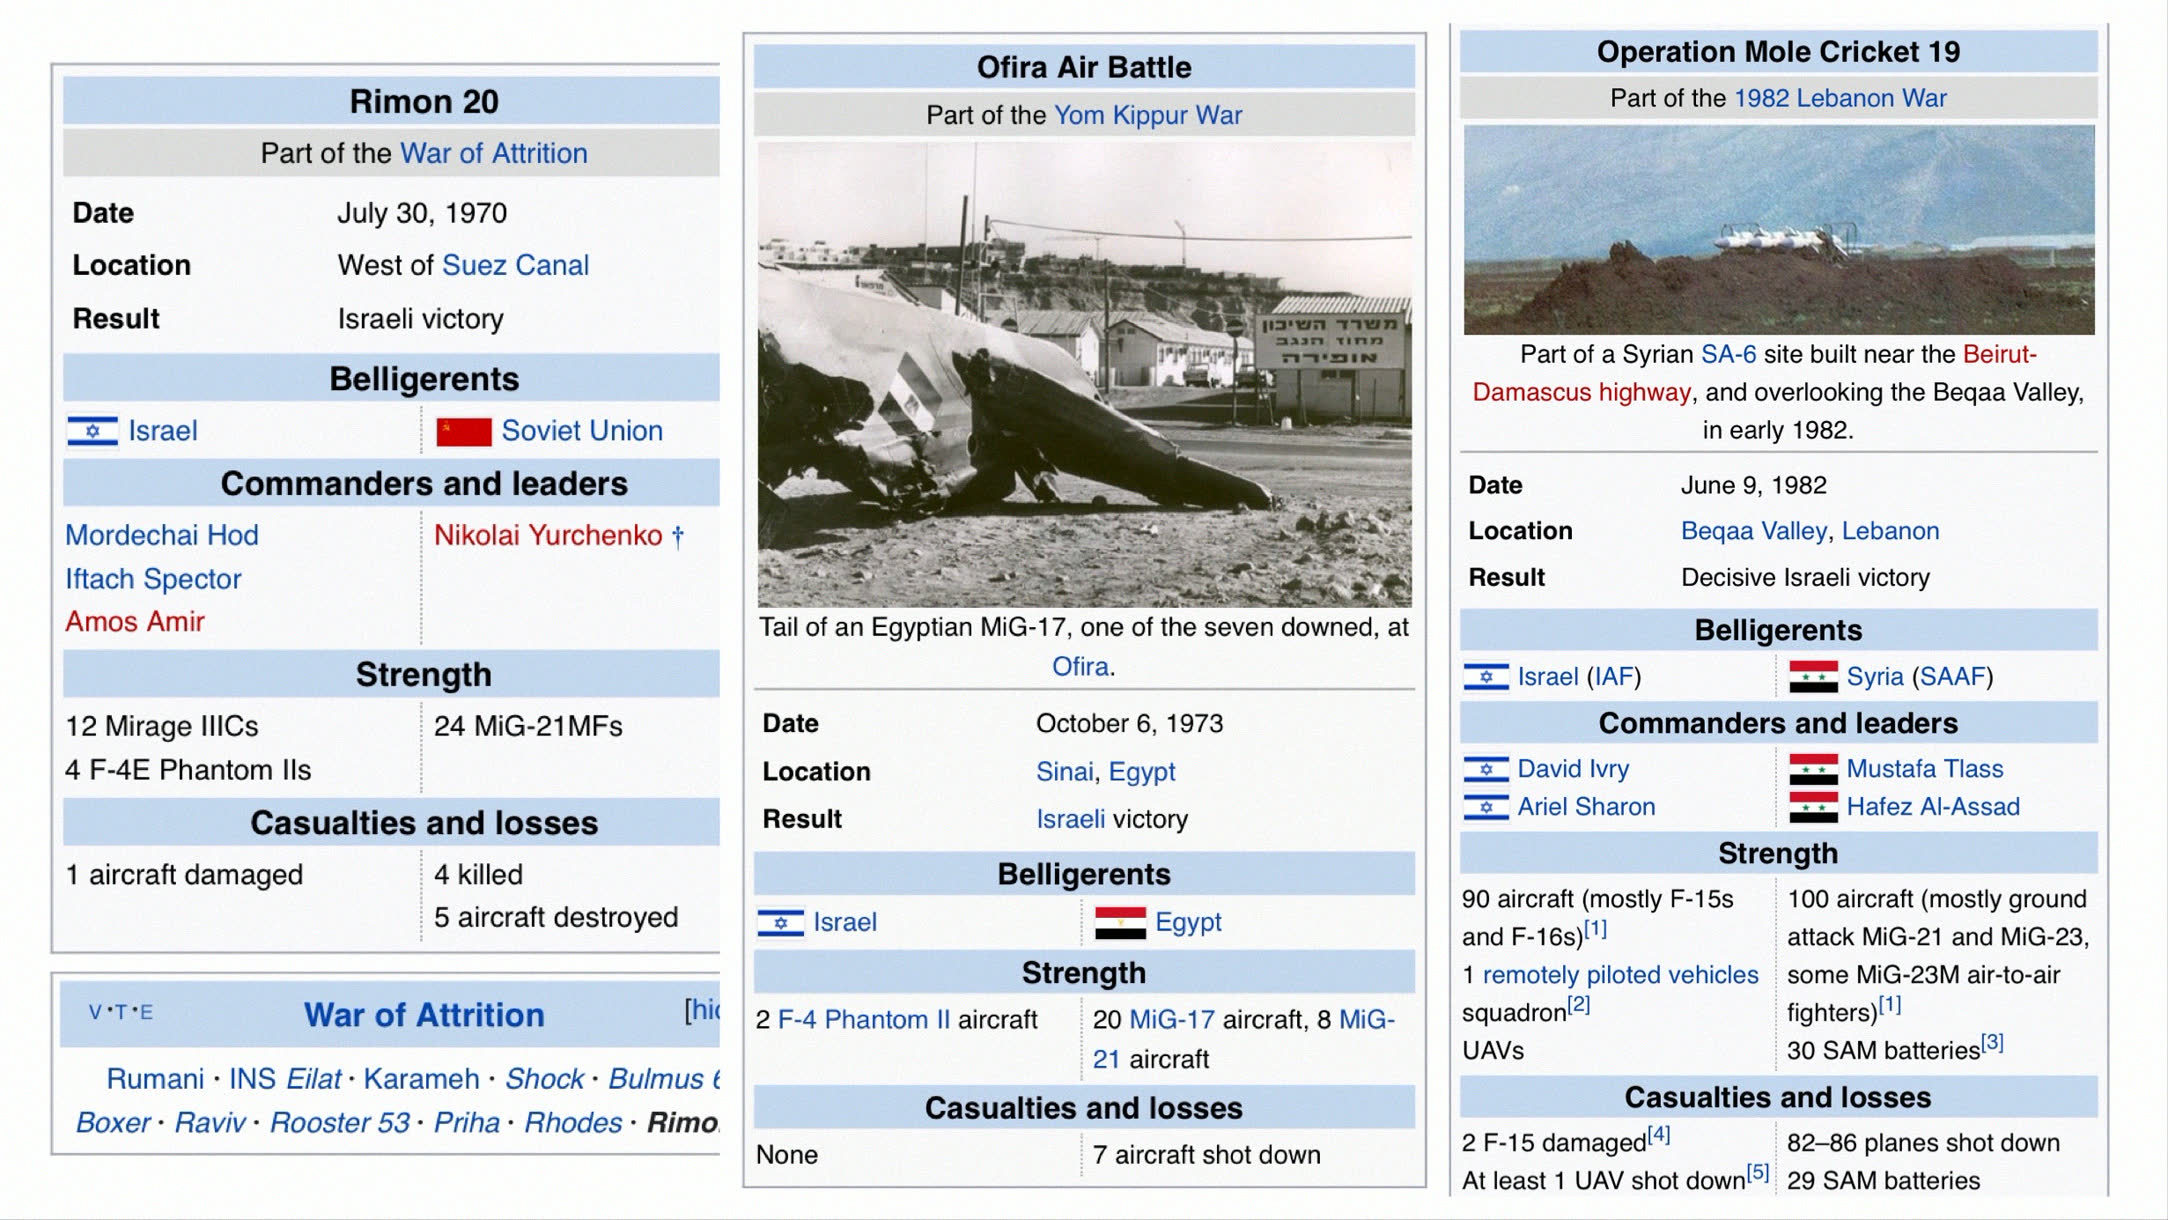Open the 1982 Lebanon War link
The width and height of the screenshot is (2168, 1220).
pos(1839,98)
